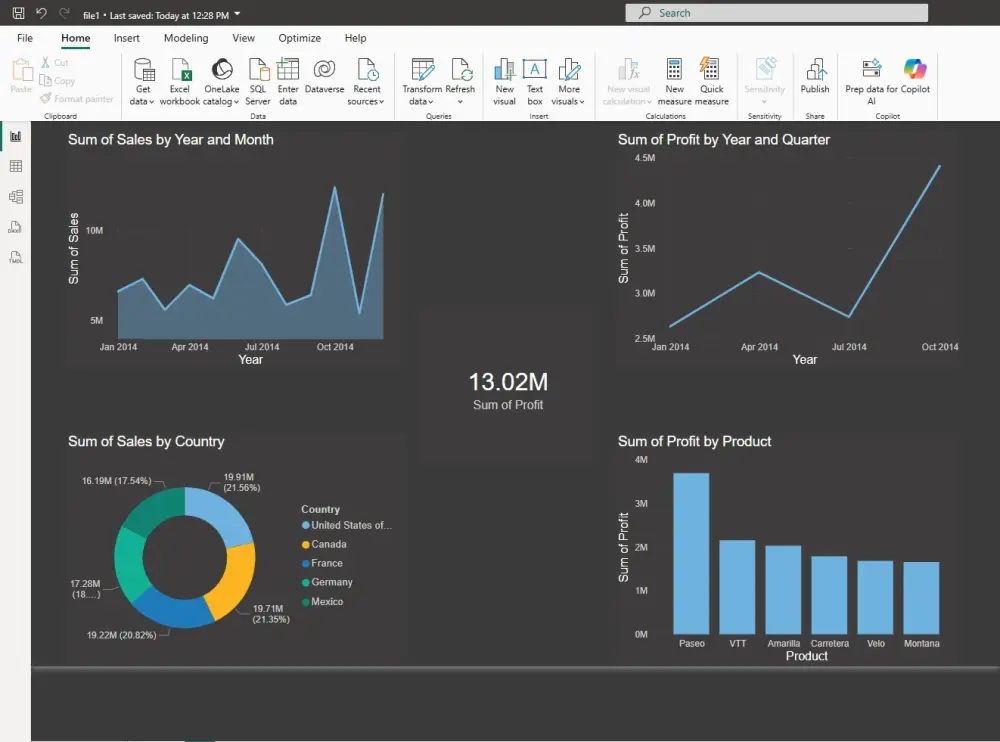Switch to the Modeling ribbon tab
Viewport: 1000px width, 742px height.
point(185,38)
